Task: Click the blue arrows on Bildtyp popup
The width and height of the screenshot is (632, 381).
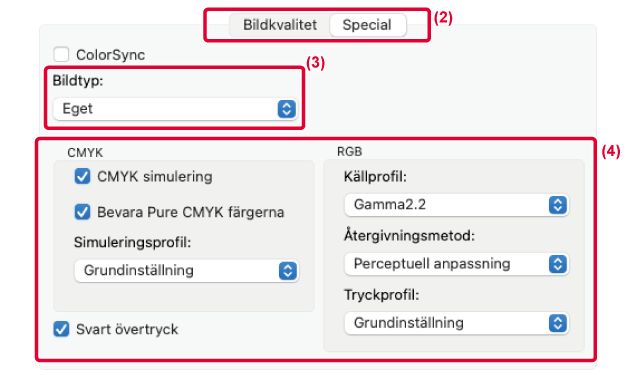Action: click(x=287, y=109)
